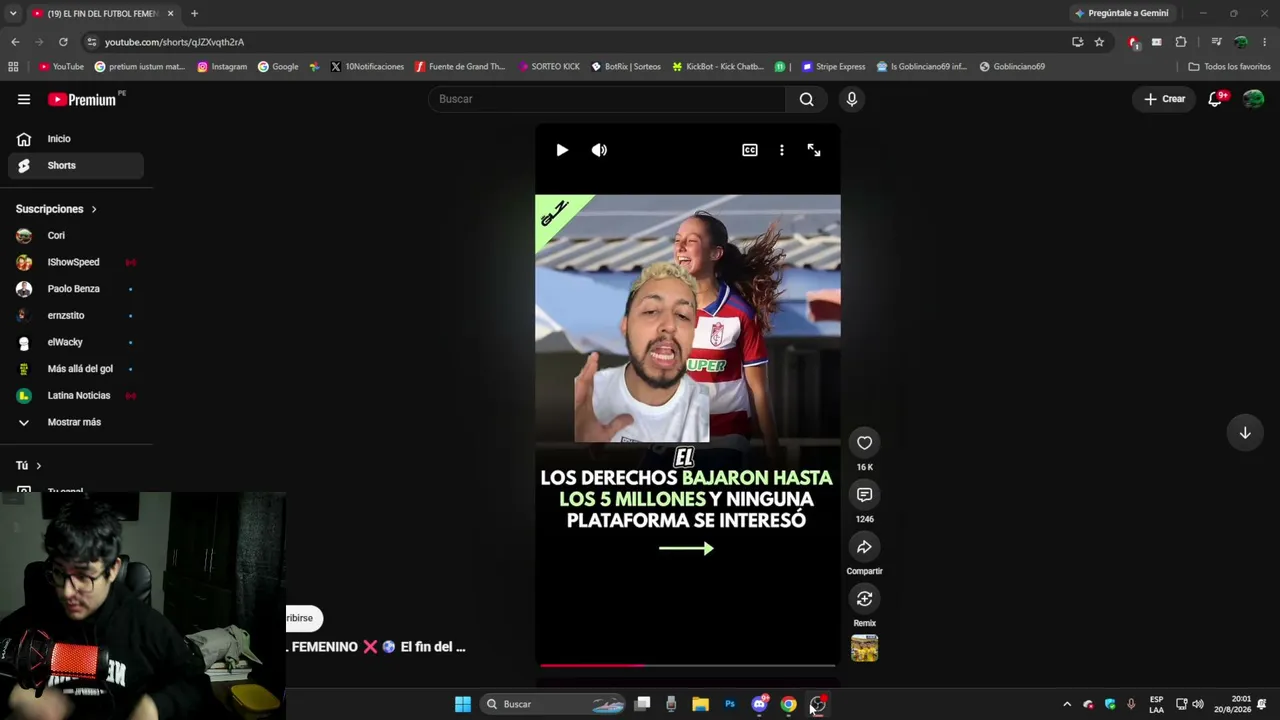1280x720 pixels.
Task: Mute the Short's volume
Action: coord(599,150)
